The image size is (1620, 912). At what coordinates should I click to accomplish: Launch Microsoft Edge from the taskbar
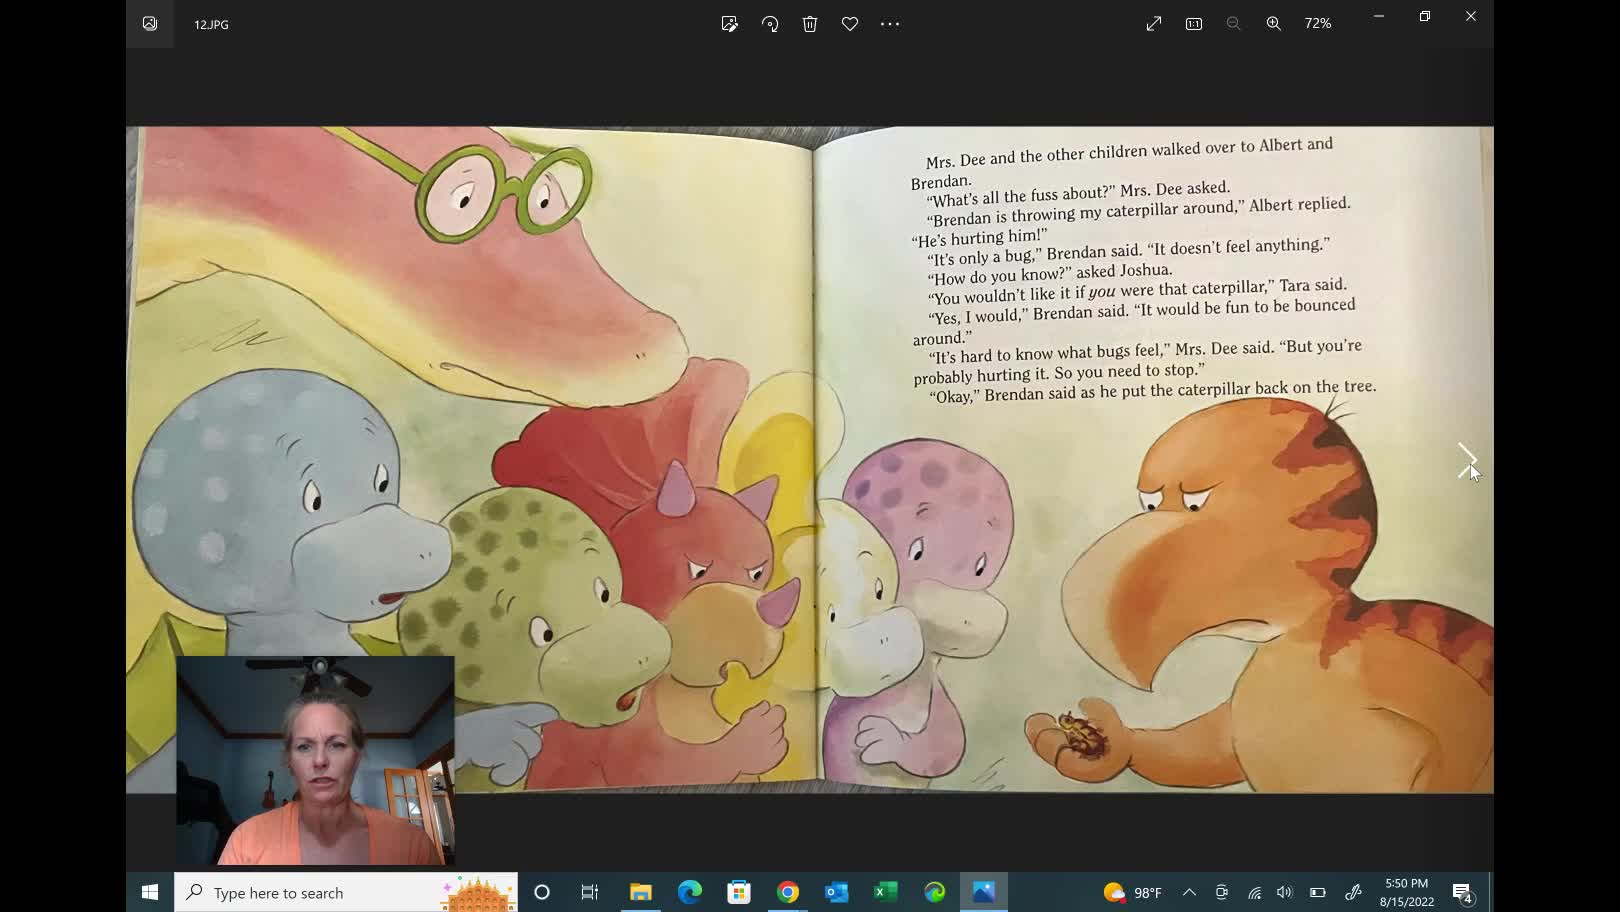pos(690,892)
